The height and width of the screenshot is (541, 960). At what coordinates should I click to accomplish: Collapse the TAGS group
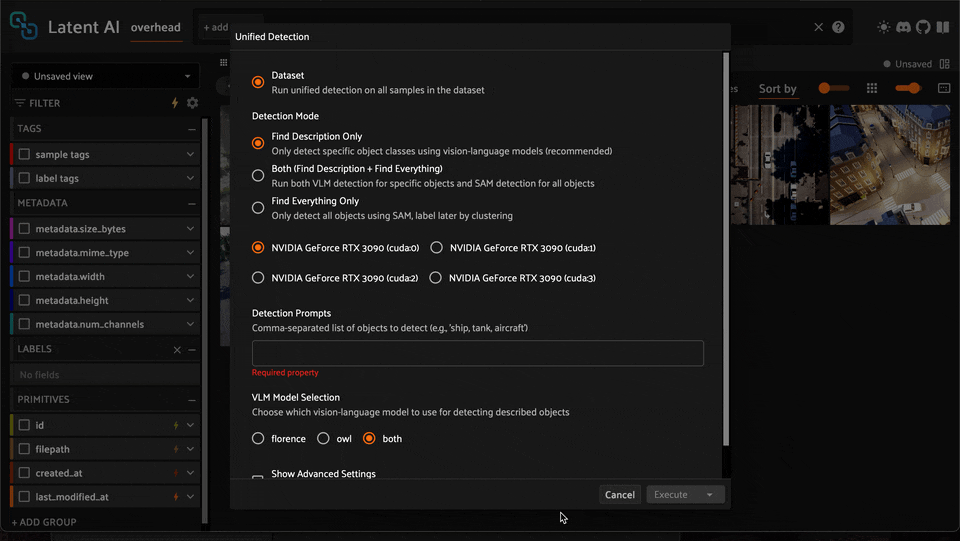click(x=192, y=129)
